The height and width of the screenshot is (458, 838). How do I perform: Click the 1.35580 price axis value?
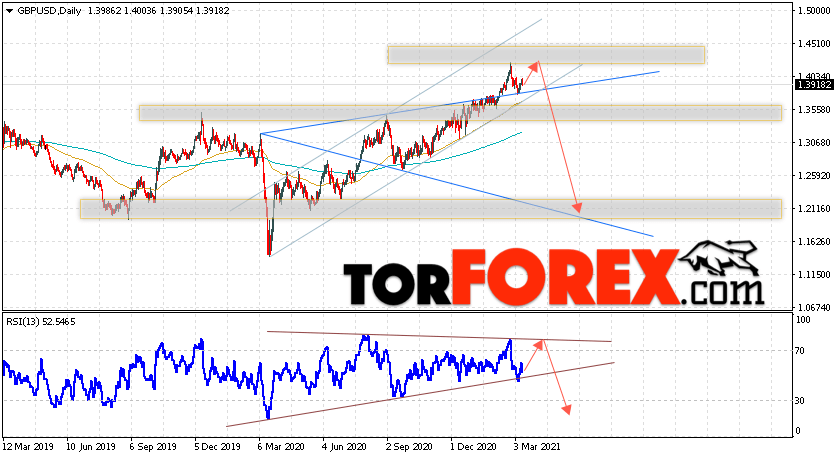[814, 110]
